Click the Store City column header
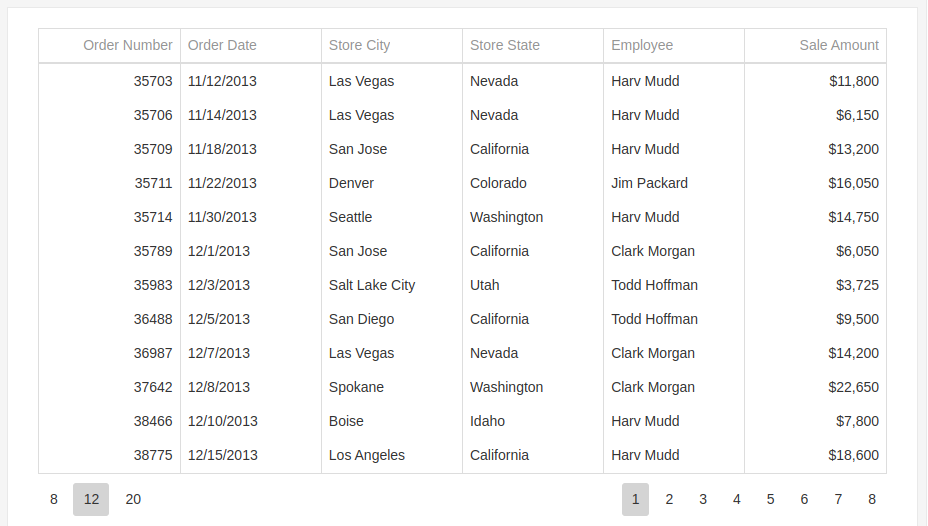 pyautogui.click(x=359, y=45)
